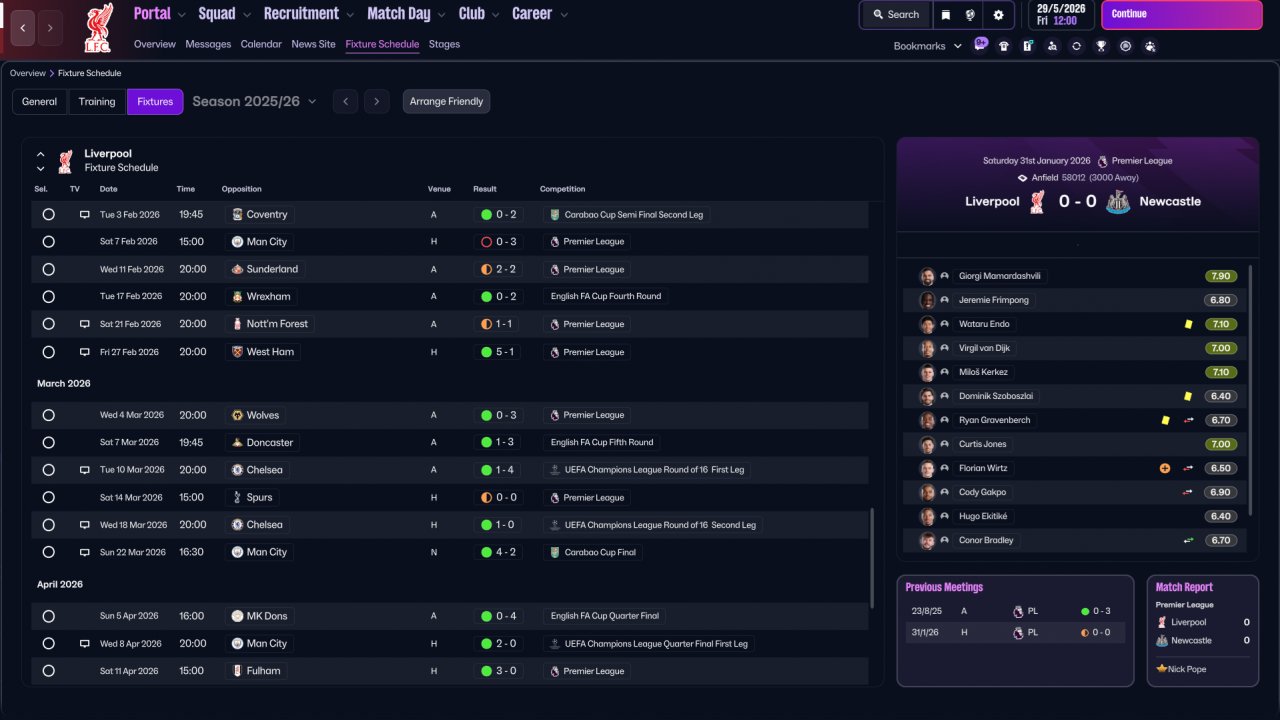Open the Recruitment dropdown menu
Image resolution: width=1280 pixels, height=720 pixels.
coord(308,14)
